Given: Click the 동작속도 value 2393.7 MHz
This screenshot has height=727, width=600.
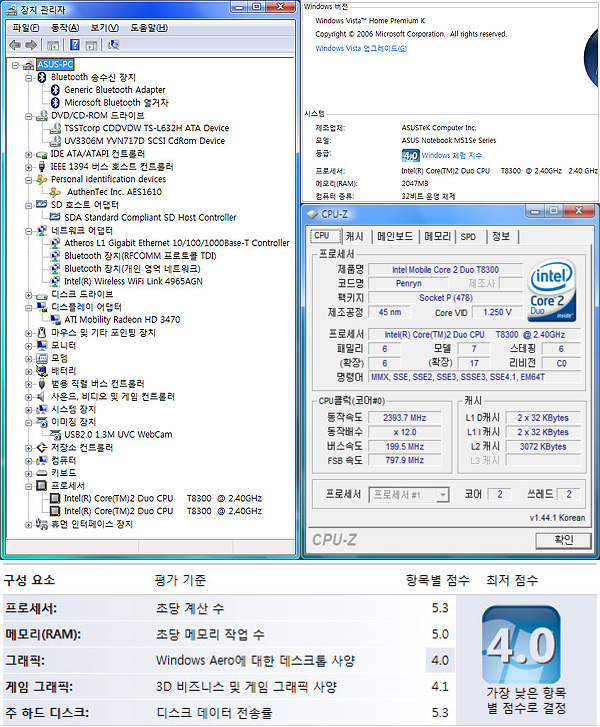Looking at the screenshot, I should click(404, 418).
